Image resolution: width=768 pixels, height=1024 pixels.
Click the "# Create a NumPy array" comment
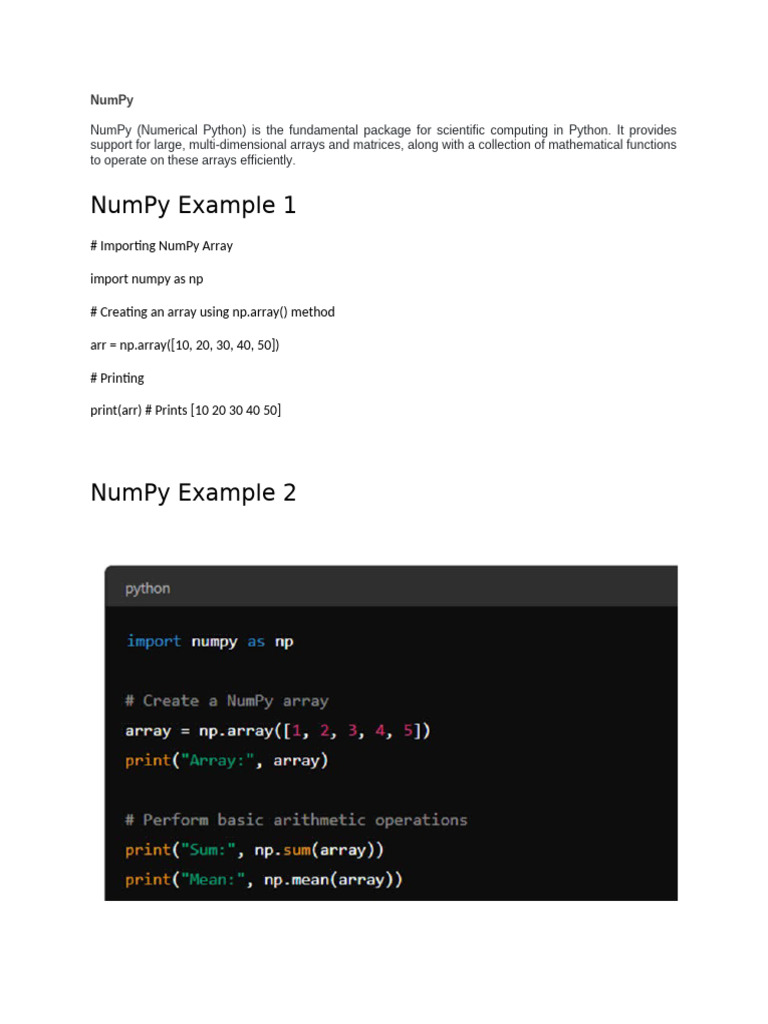coord(226,701)
